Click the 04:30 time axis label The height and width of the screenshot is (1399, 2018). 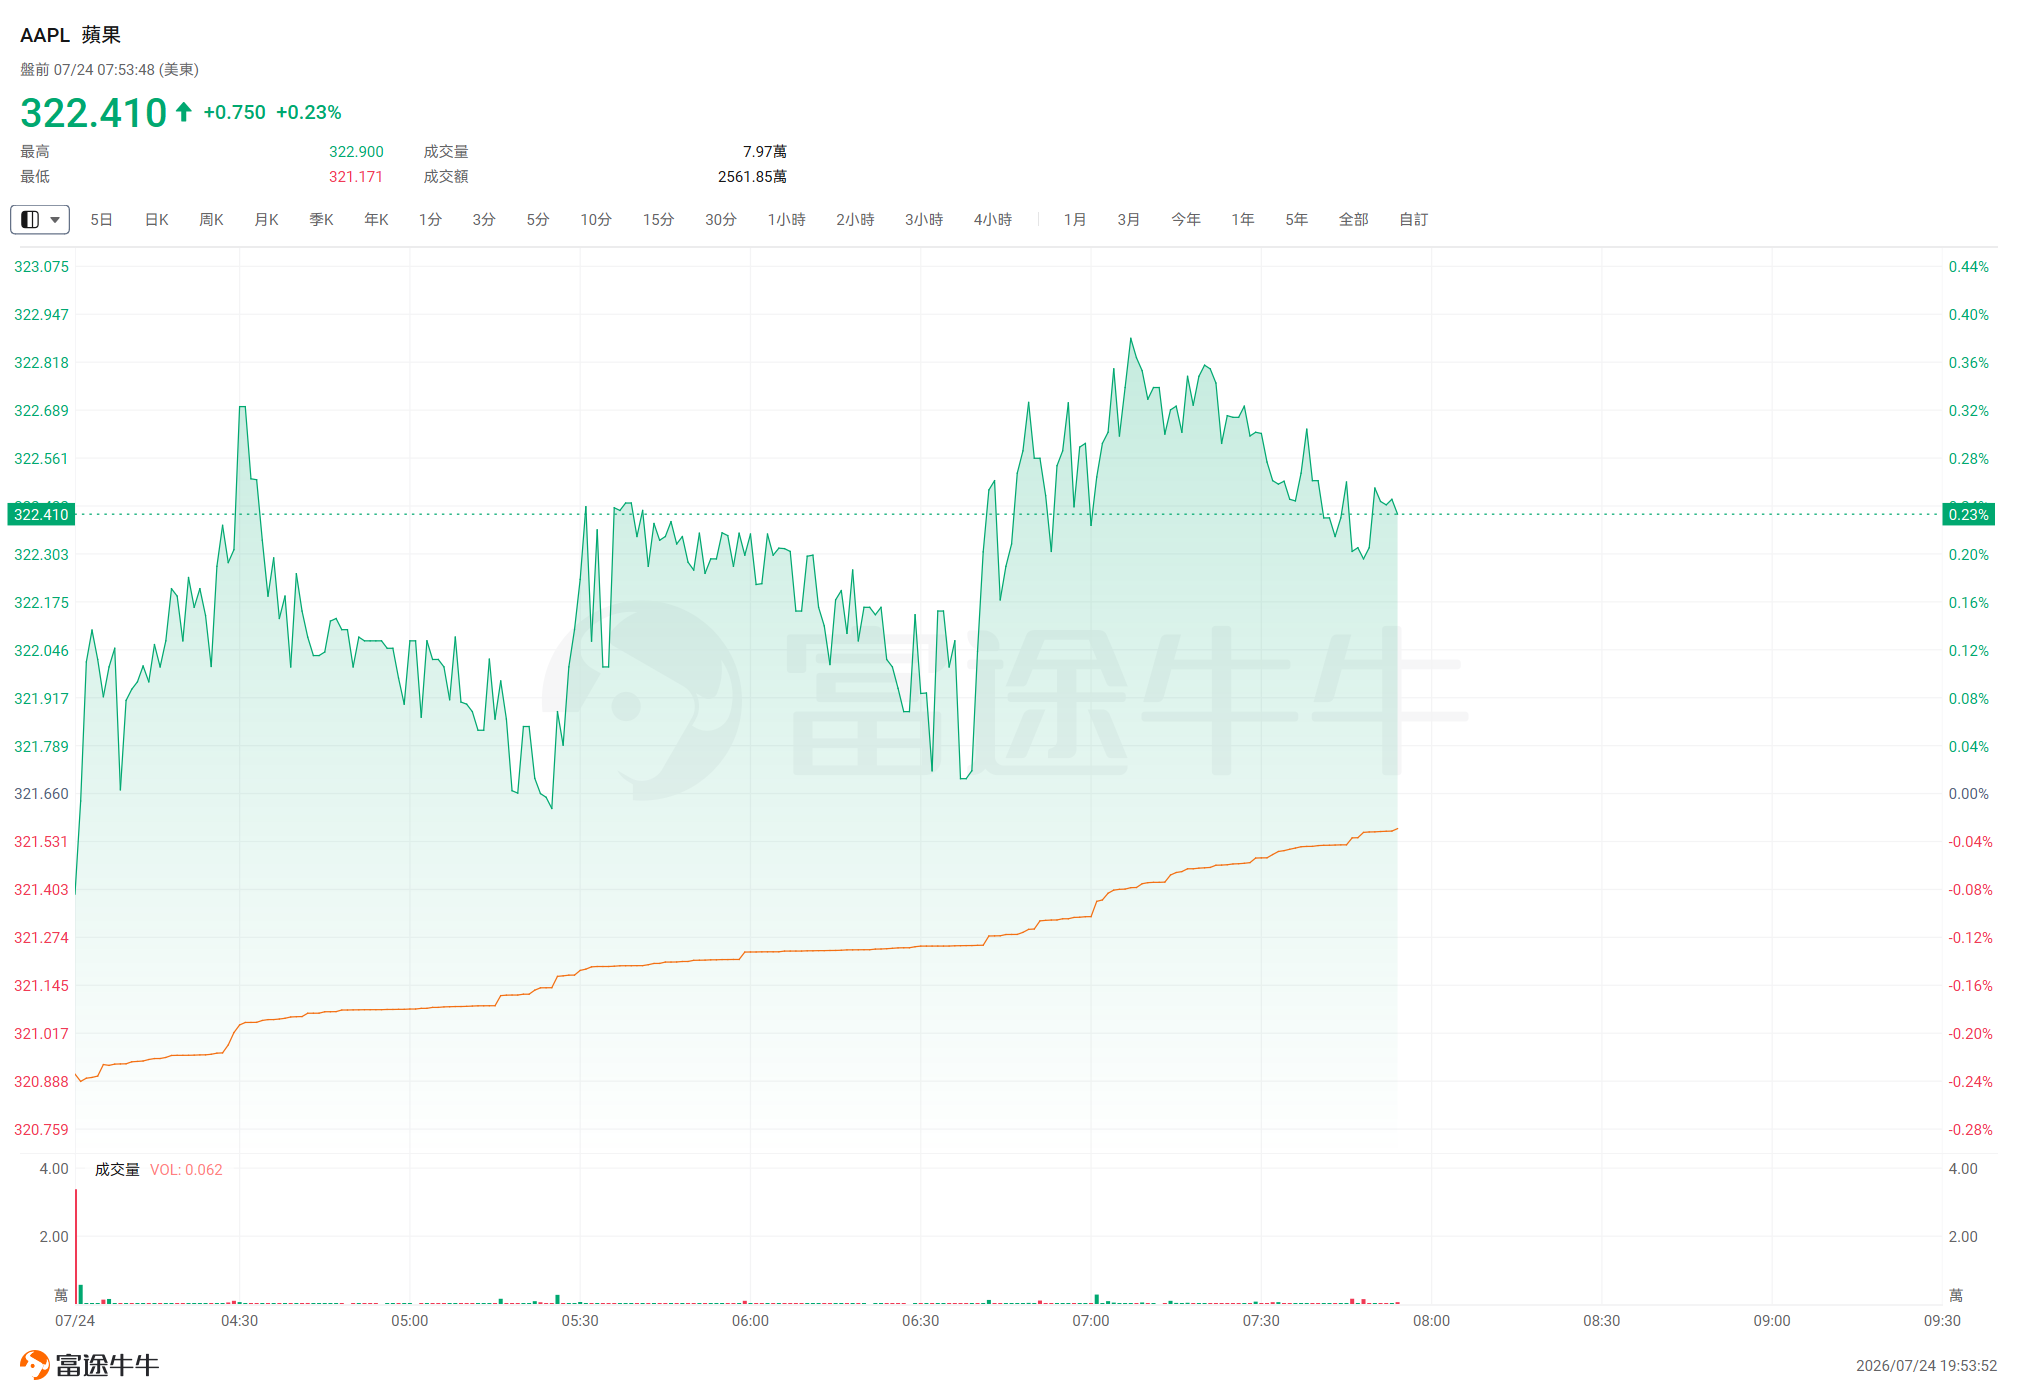239,1321
